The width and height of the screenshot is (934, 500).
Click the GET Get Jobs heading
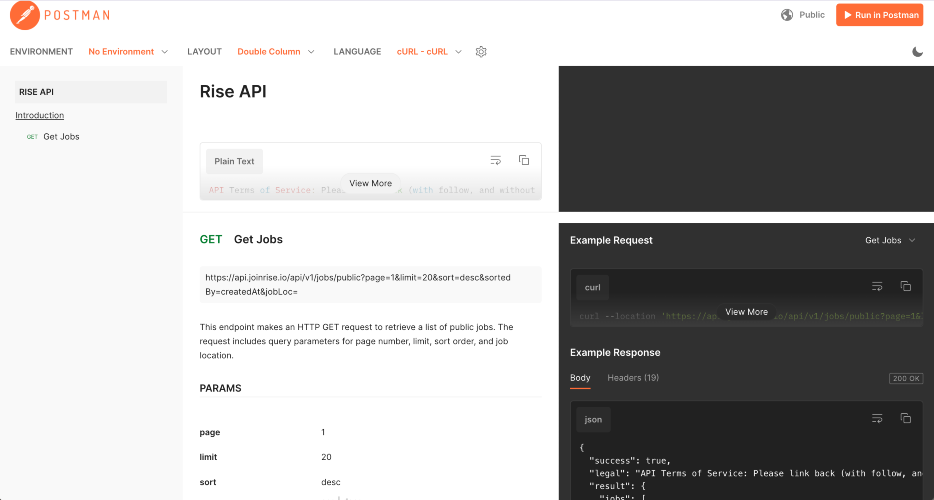coord(241,240)
